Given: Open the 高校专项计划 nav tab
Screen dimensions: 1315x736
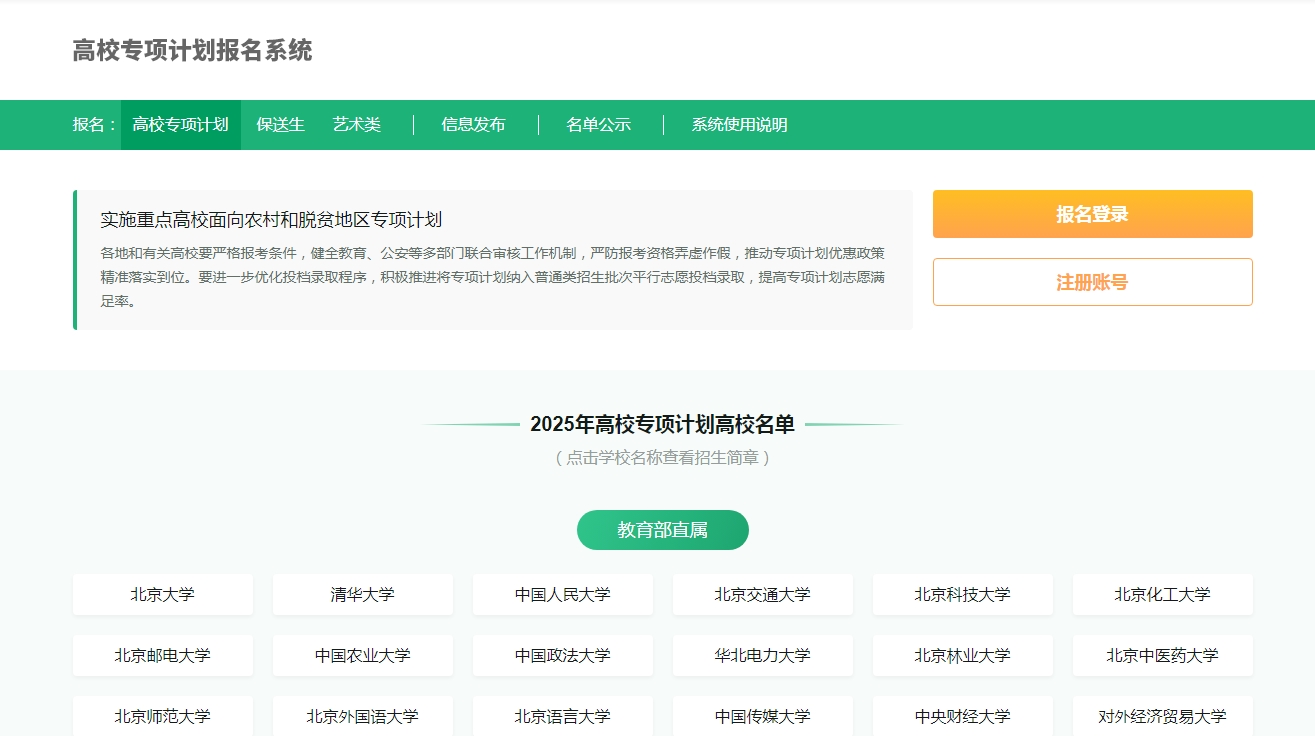Looking at the screenshot, I should pyautogui.click(x=181, y=125).
